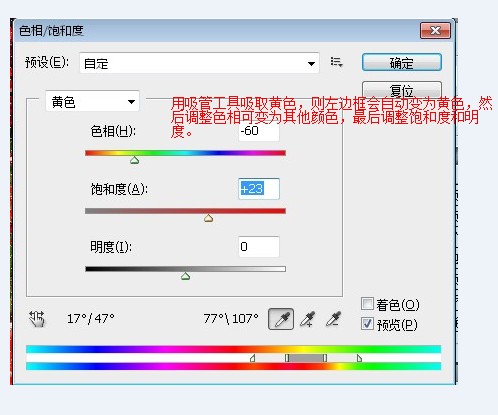This screenshot has width=498, height=415.
Task: Click the 复位 button
Action: pyautogui.click(x=402, y=89)
